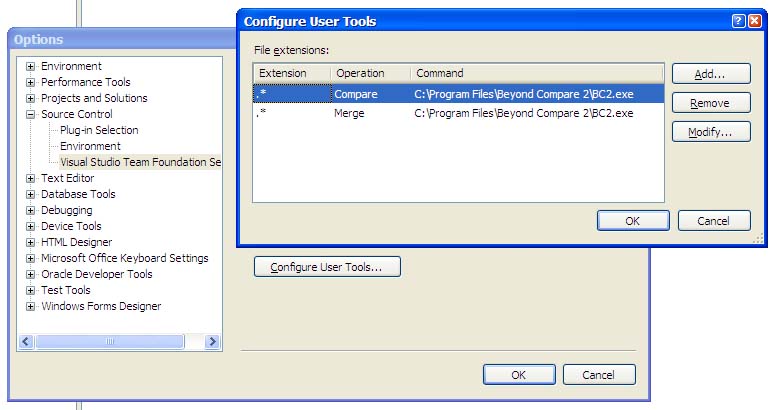Select Oracle Developer Tools label
Image resolution: width=776 pixels, height=410 pixels.
coord(97,274)
